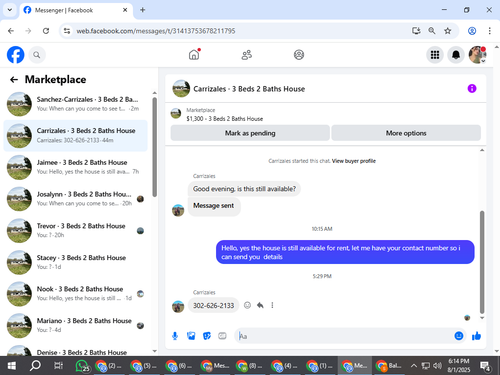The width and height of the screenshot is (500, 375).
Task: Open WhatsApp from the taskbar
Action: point(82,366)
